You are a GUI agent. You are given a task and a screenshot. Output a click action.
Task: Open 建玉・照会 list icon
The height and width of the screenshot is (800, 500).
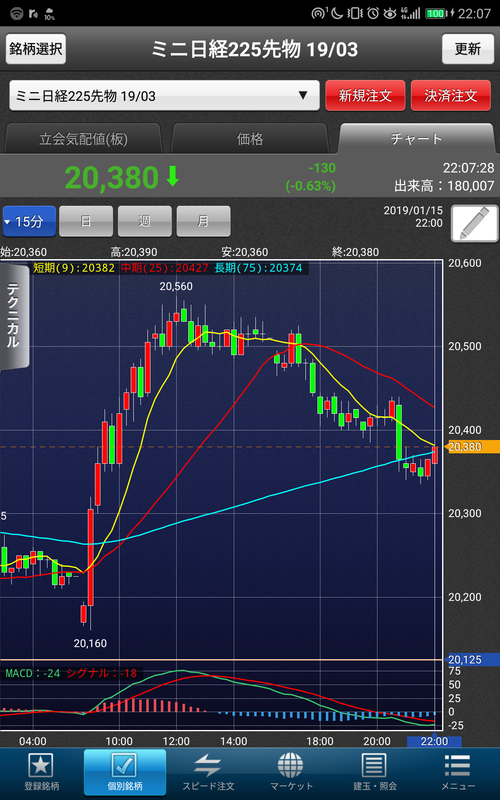(374, 765)
